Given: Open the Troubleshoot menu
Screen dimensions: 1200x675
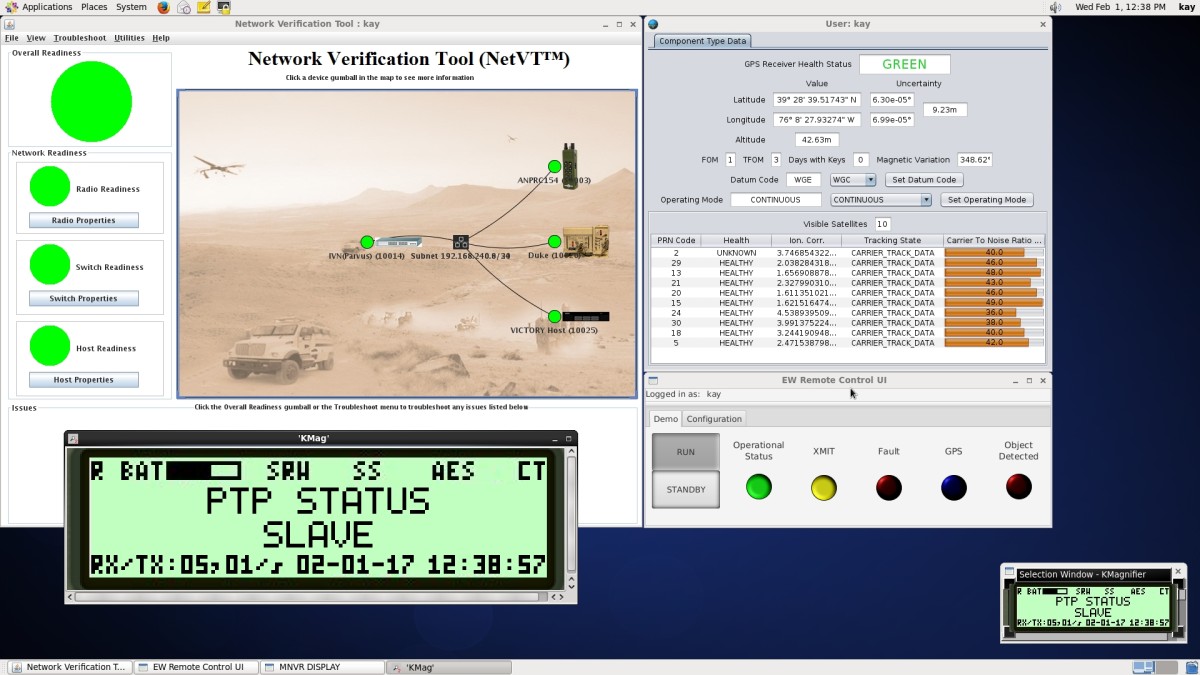Looking at the screenshot, I should 79,38.
